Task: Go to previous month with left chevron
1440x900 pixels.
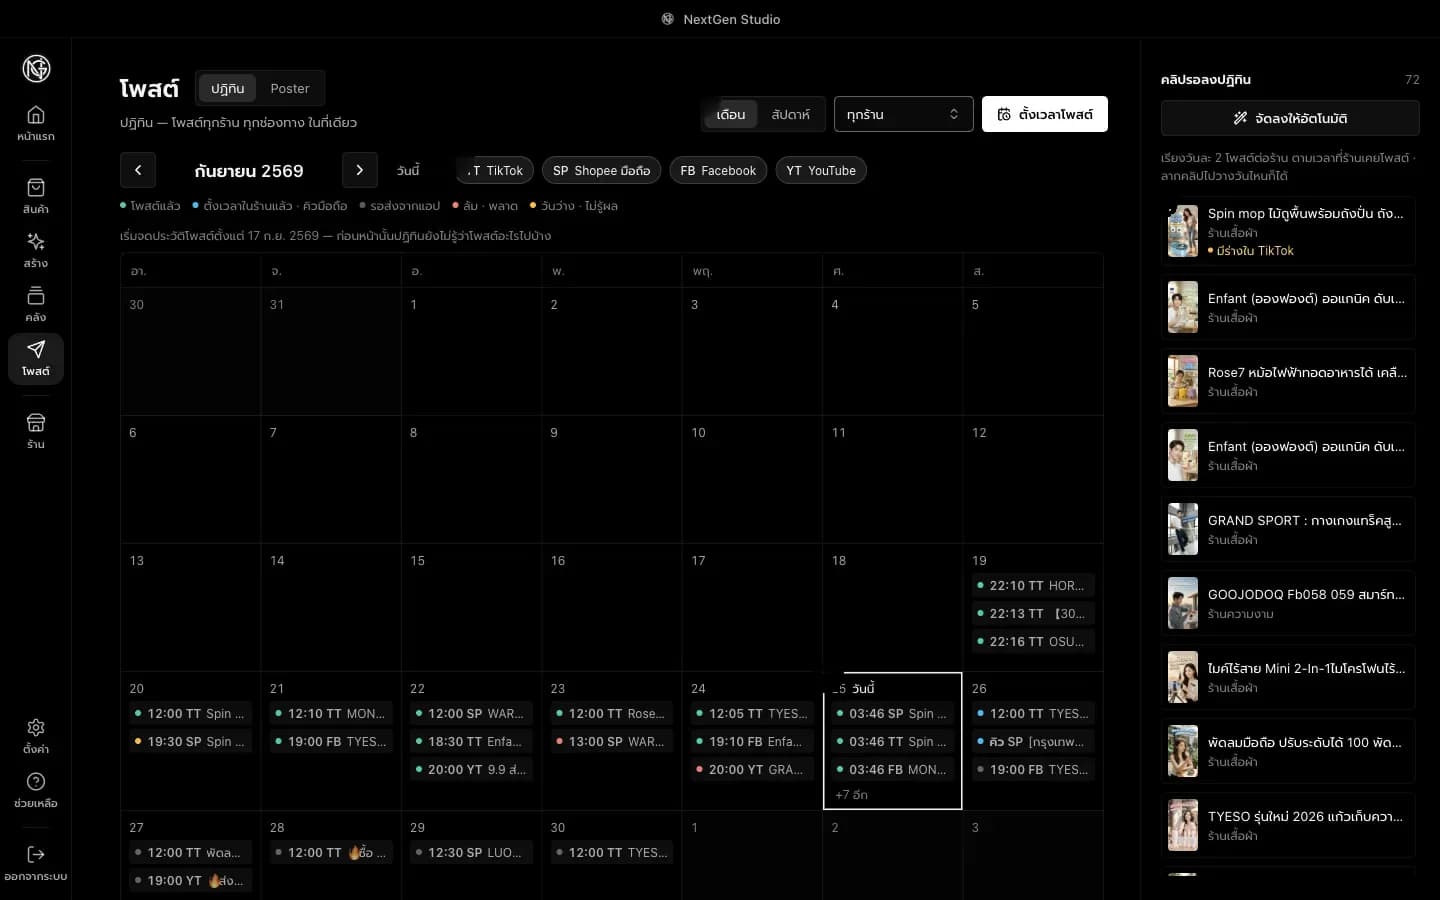Action: pos(138,170)
